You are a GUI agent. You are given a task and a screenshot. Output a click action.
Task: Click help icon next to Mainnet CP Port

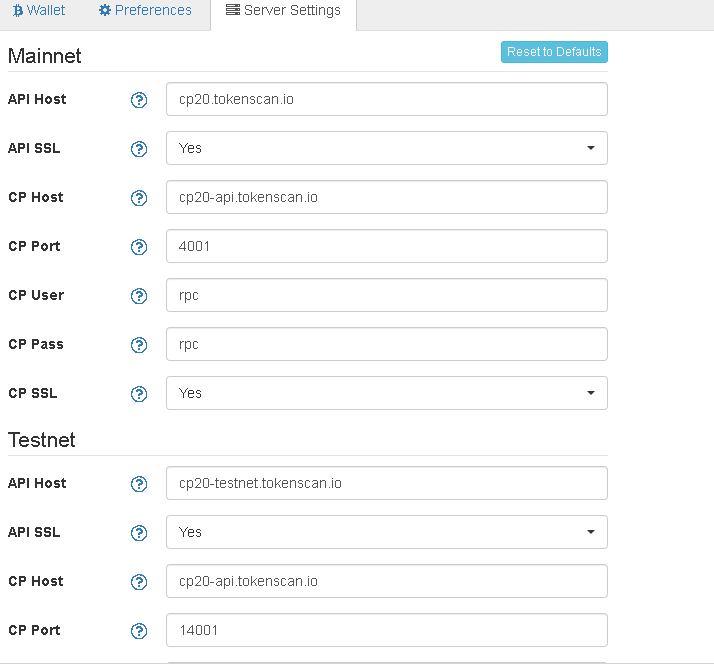pyautogui.click(x=139, y=247)
